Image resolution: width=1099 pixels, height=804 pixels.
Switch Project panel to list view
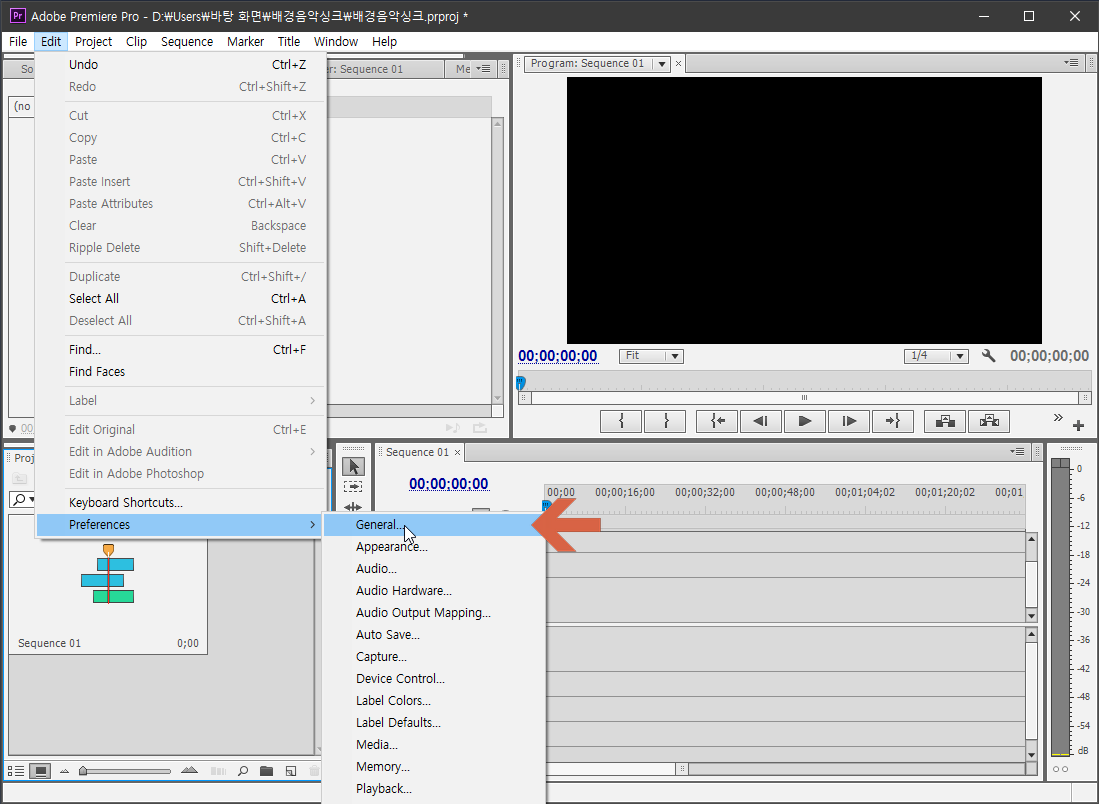(15, 771)
